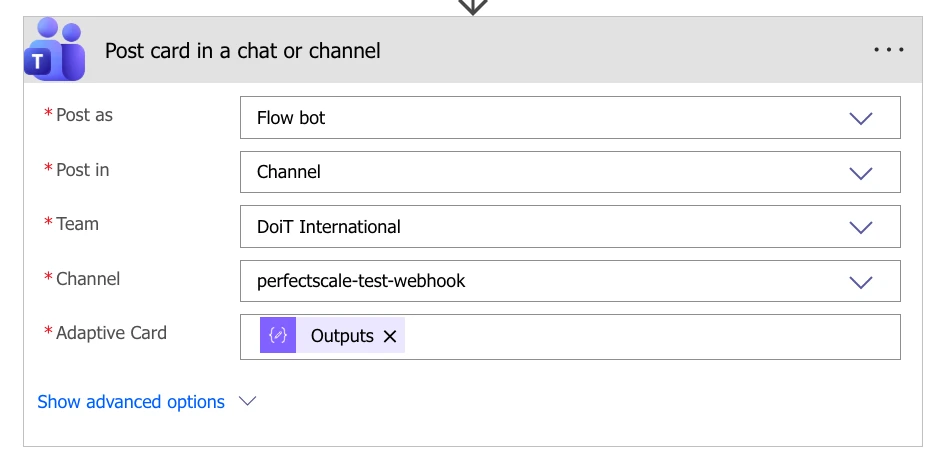Click the DoiT International team value

pyautogui.click(x=329, y=227)
